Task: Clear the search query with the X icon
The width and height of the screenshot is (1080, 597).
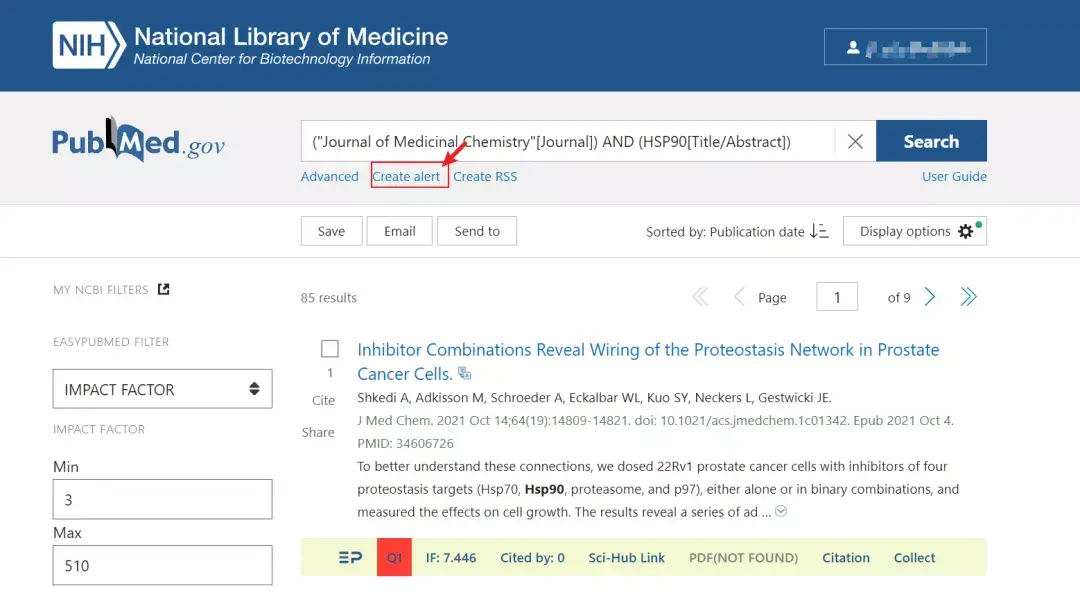Action: [x=854, y=141]
